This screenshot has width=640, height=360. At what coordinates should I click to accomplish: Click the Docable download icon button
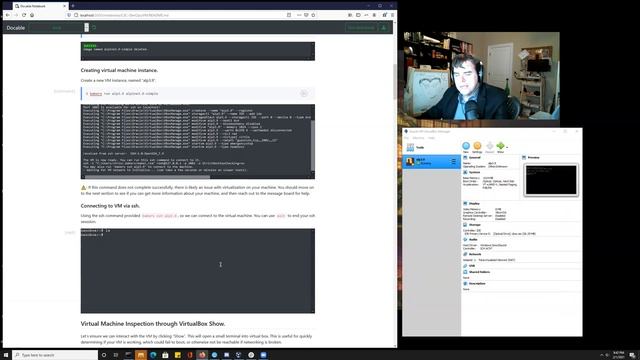pyautogui.click(x=383, y=28)
